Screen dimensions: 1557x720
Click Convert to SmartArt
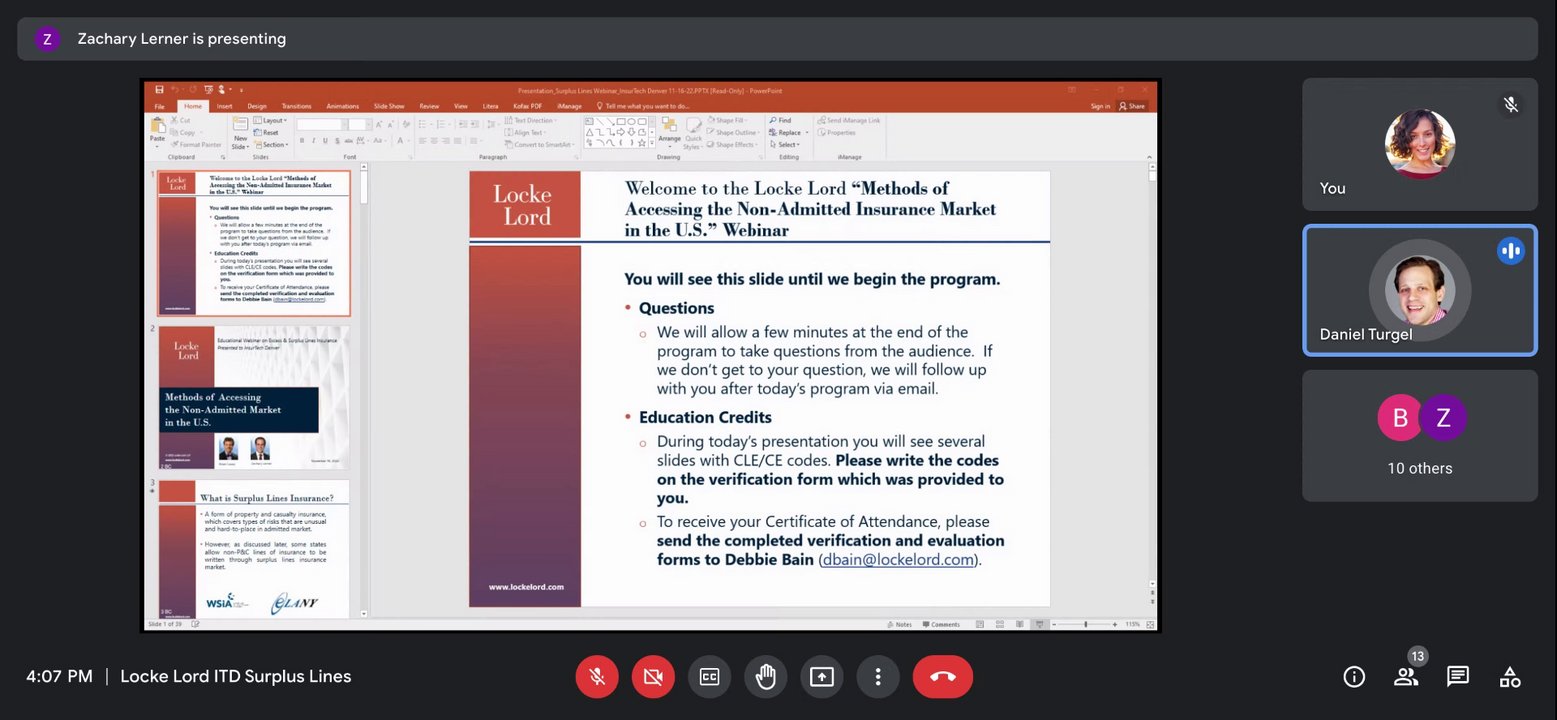click(540, 145)
